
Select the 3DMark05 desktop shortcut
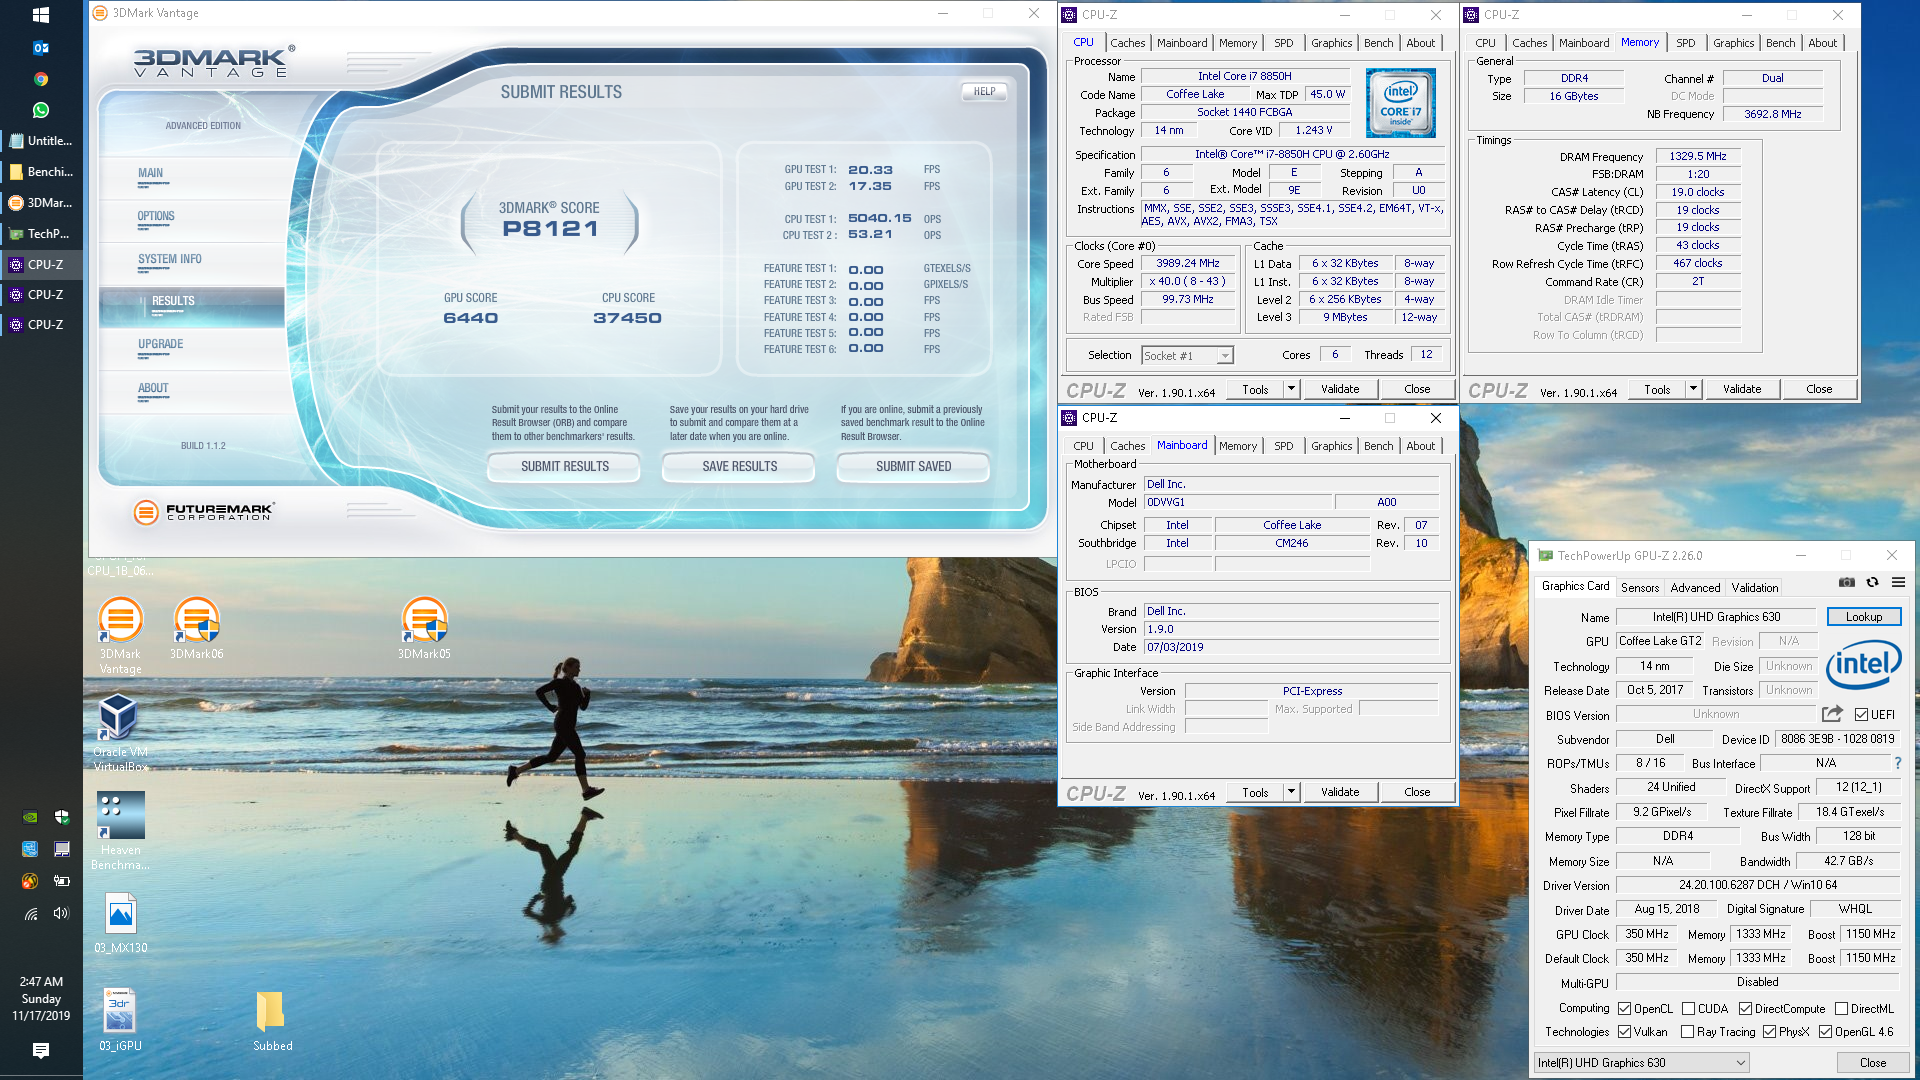424,628
